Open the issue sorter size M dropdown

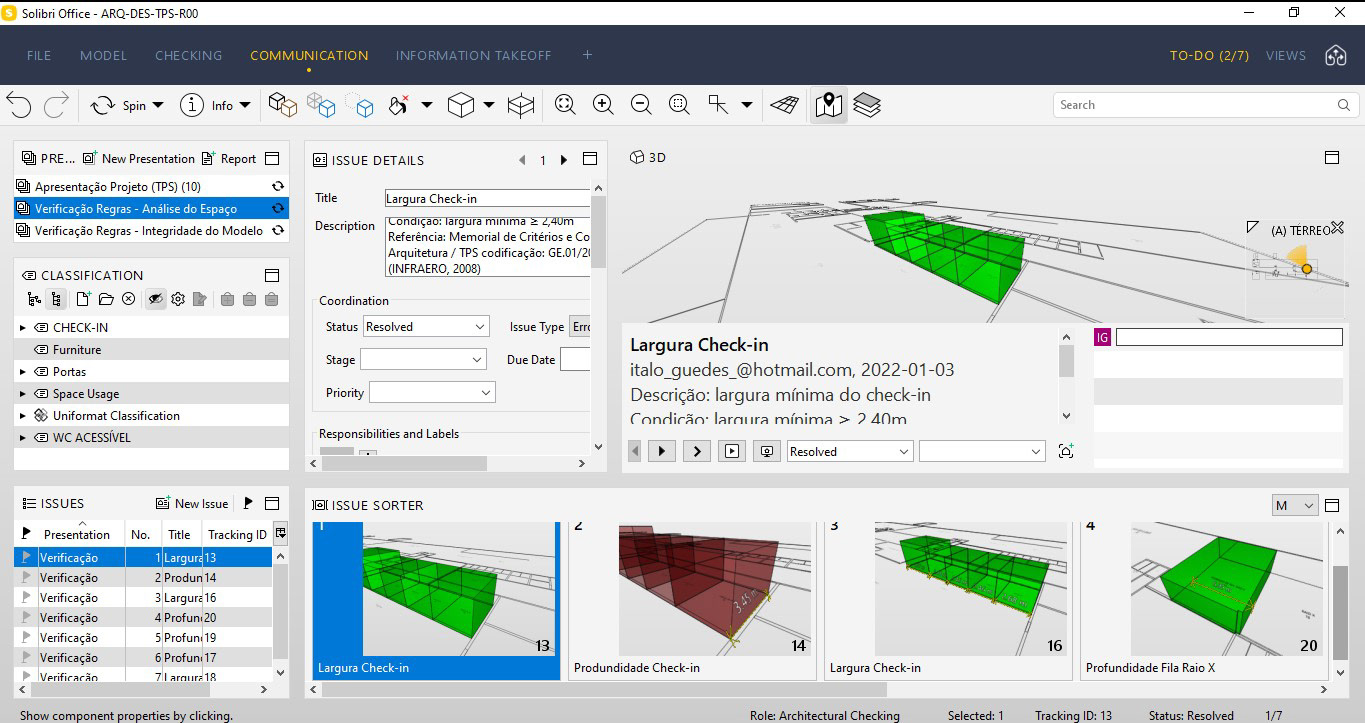[x=1296, y=506]
